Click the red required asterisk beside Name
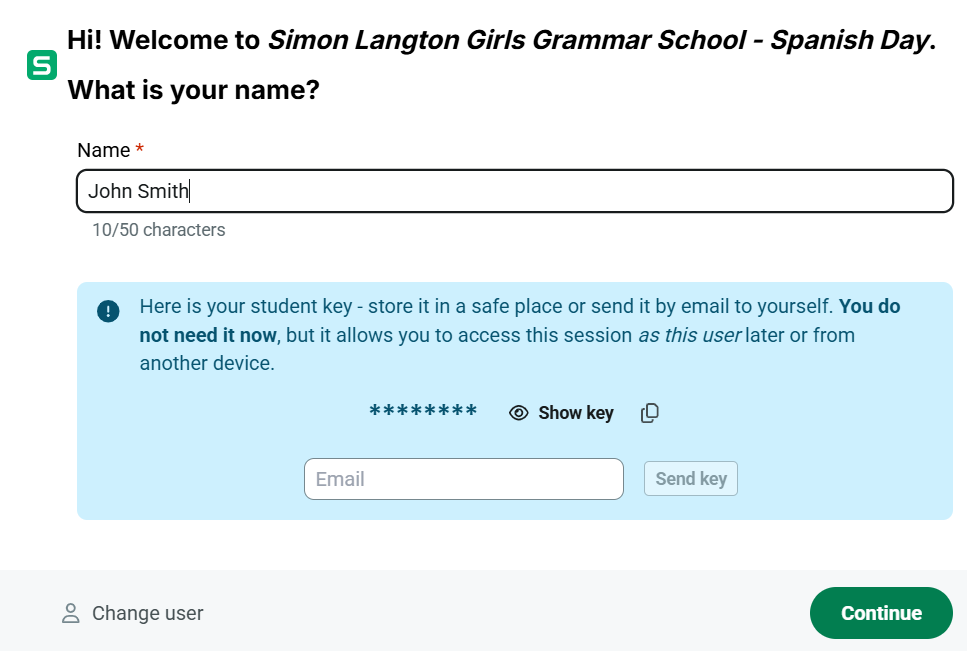This screenshot has width=967, height=651. pyautogui.click(x=140, y=150)
